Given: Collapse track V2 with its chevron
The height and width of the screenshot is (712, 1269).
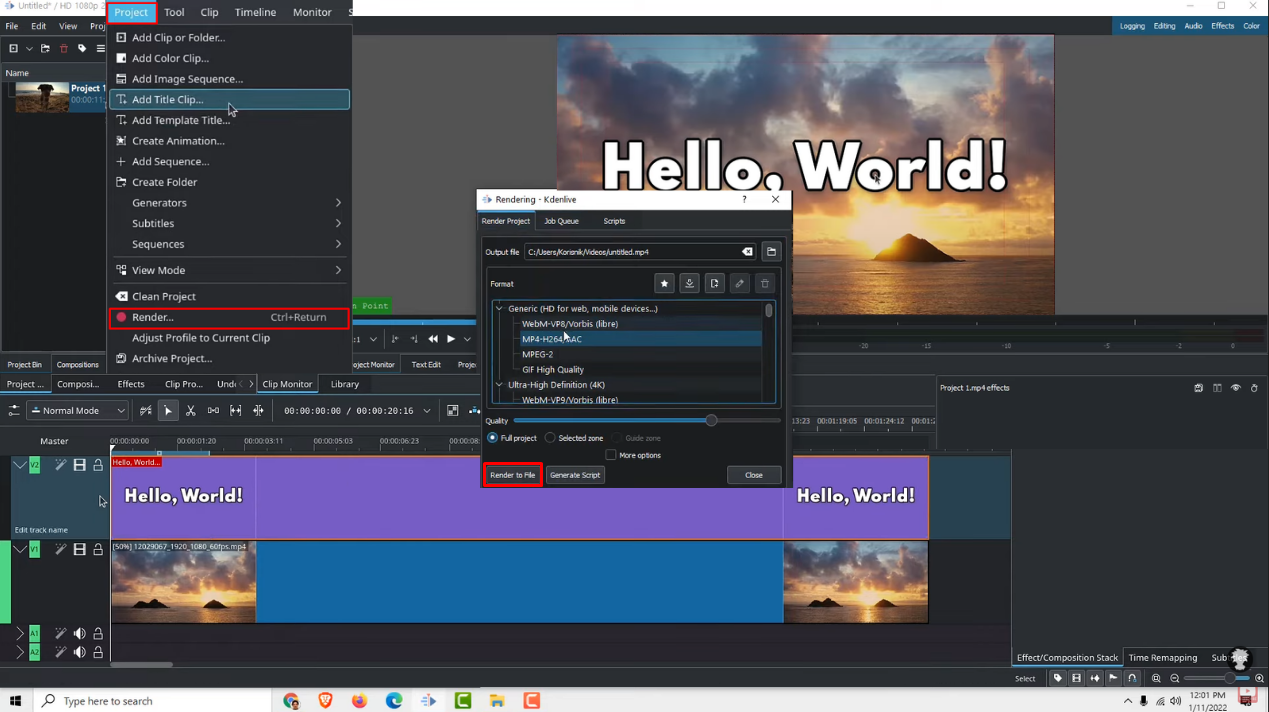Looking at the screenshot, I should 20,465.
